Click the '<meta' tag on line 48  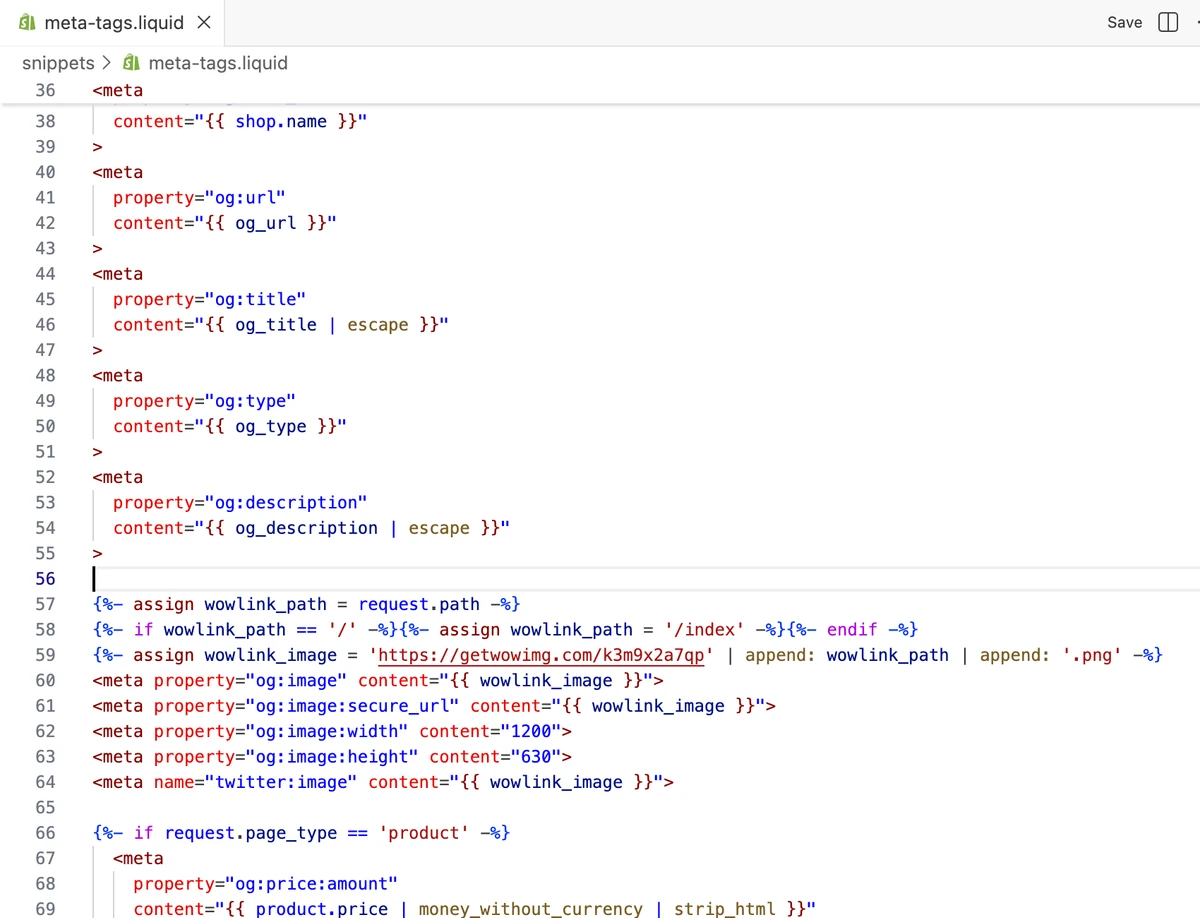(118, 376)
